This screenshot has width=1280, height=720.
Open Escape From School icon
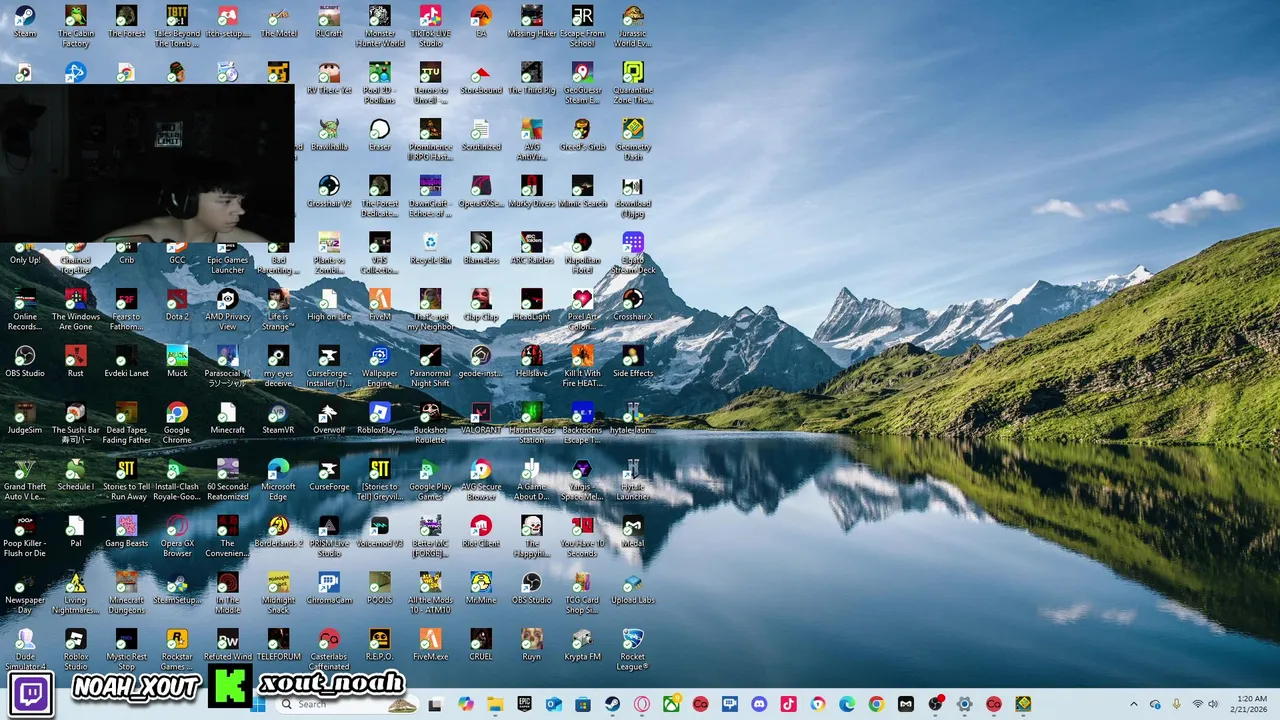coord(582,26)
